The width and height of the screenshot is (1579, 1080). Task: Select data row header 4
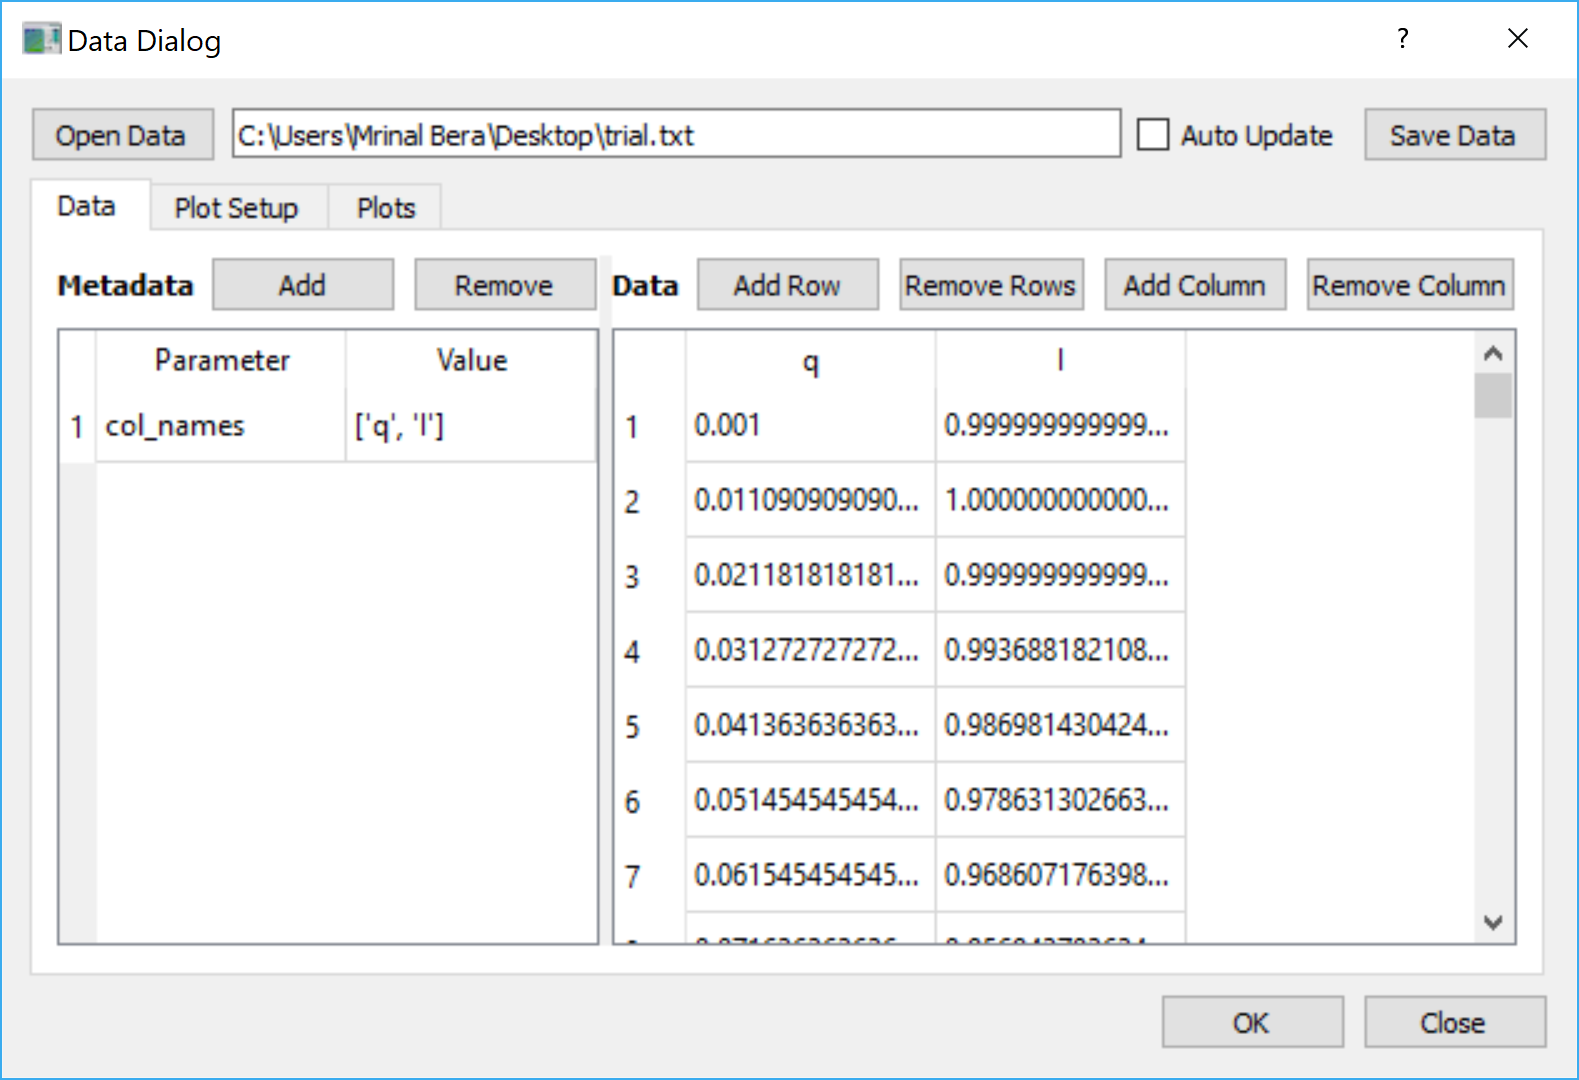pos(650,651)
